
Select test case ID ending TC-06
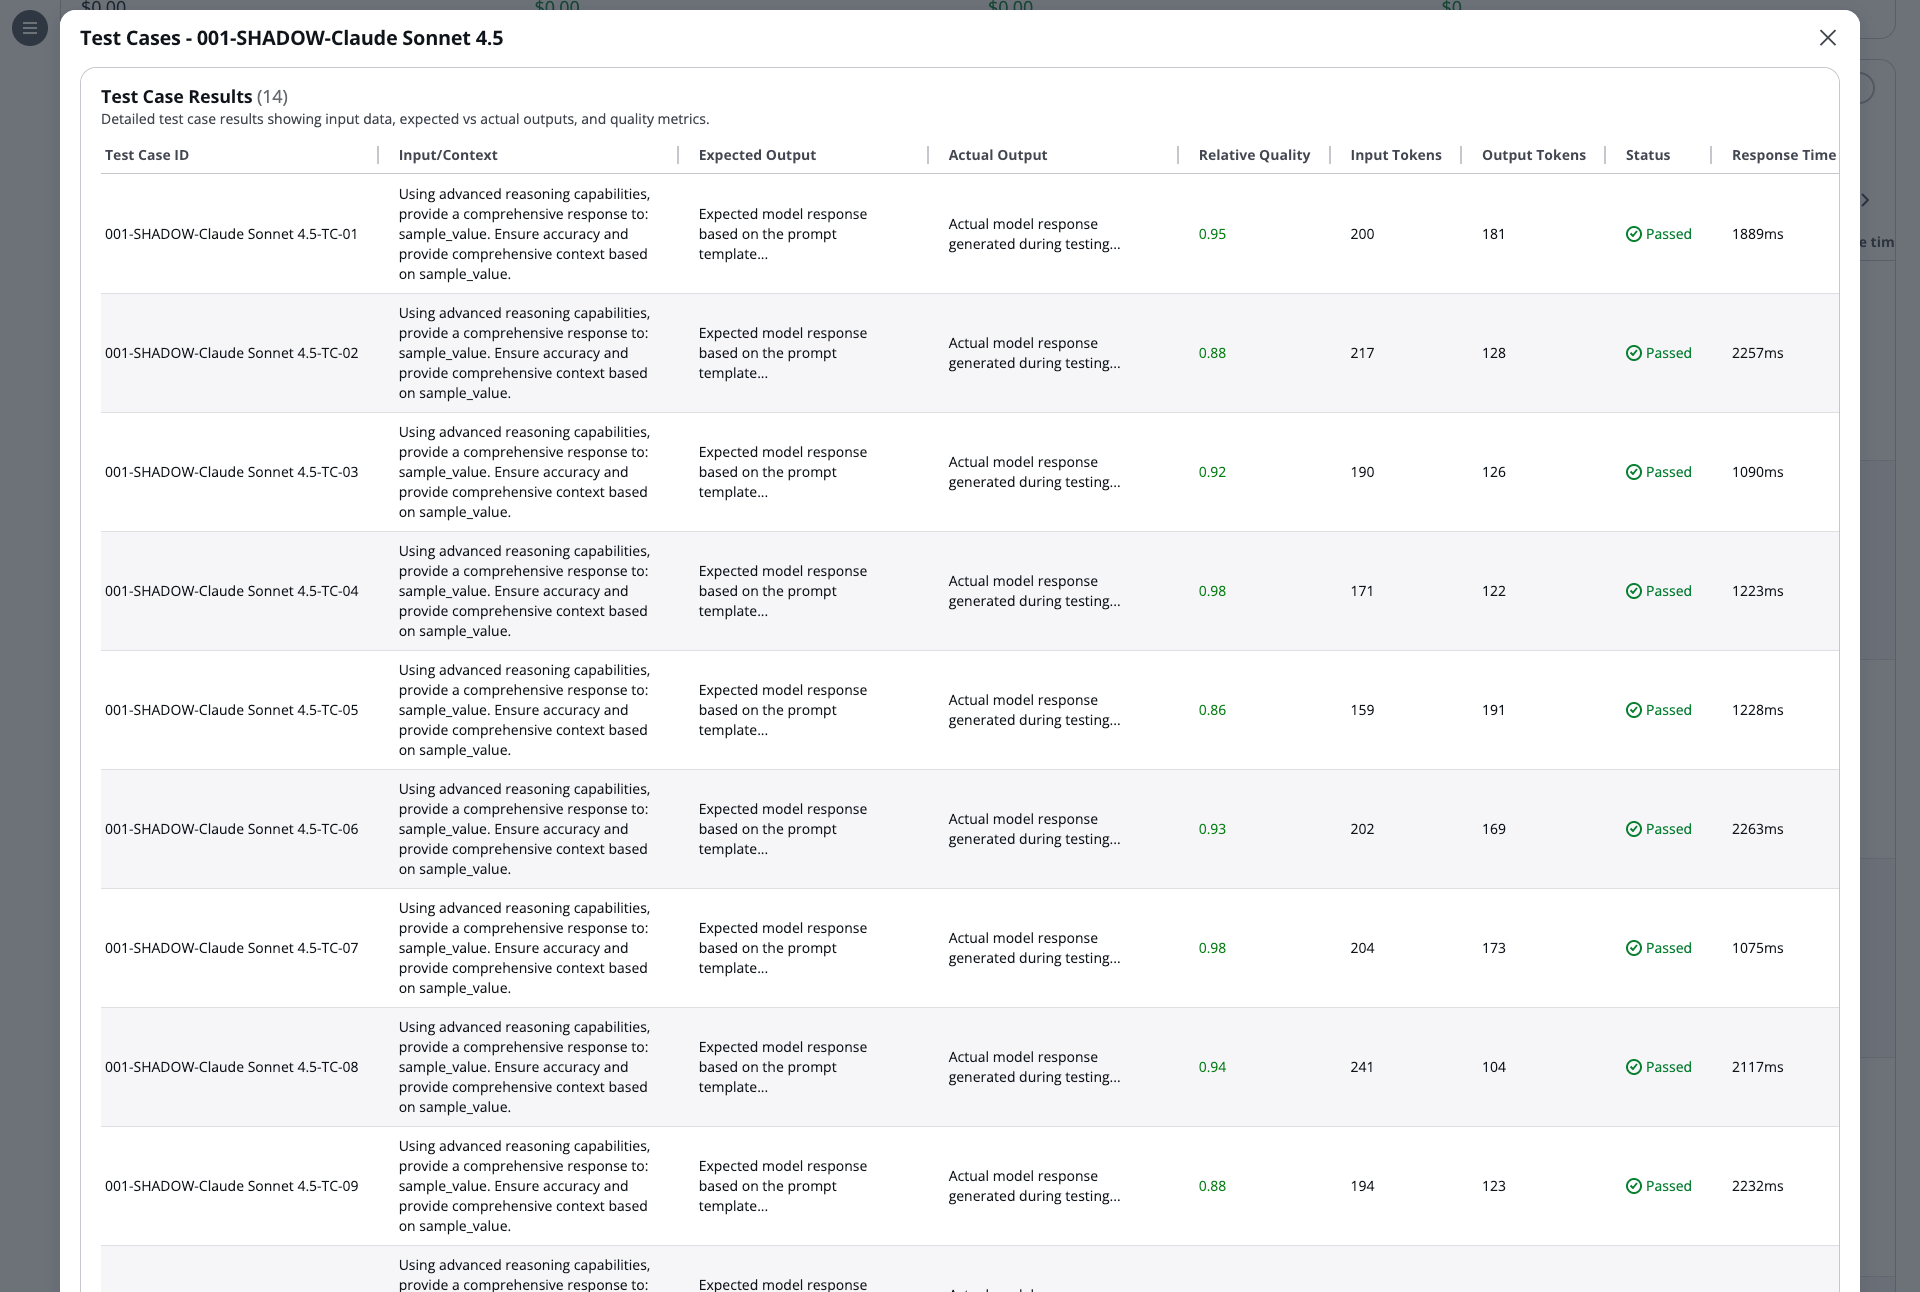coord(231,829)
